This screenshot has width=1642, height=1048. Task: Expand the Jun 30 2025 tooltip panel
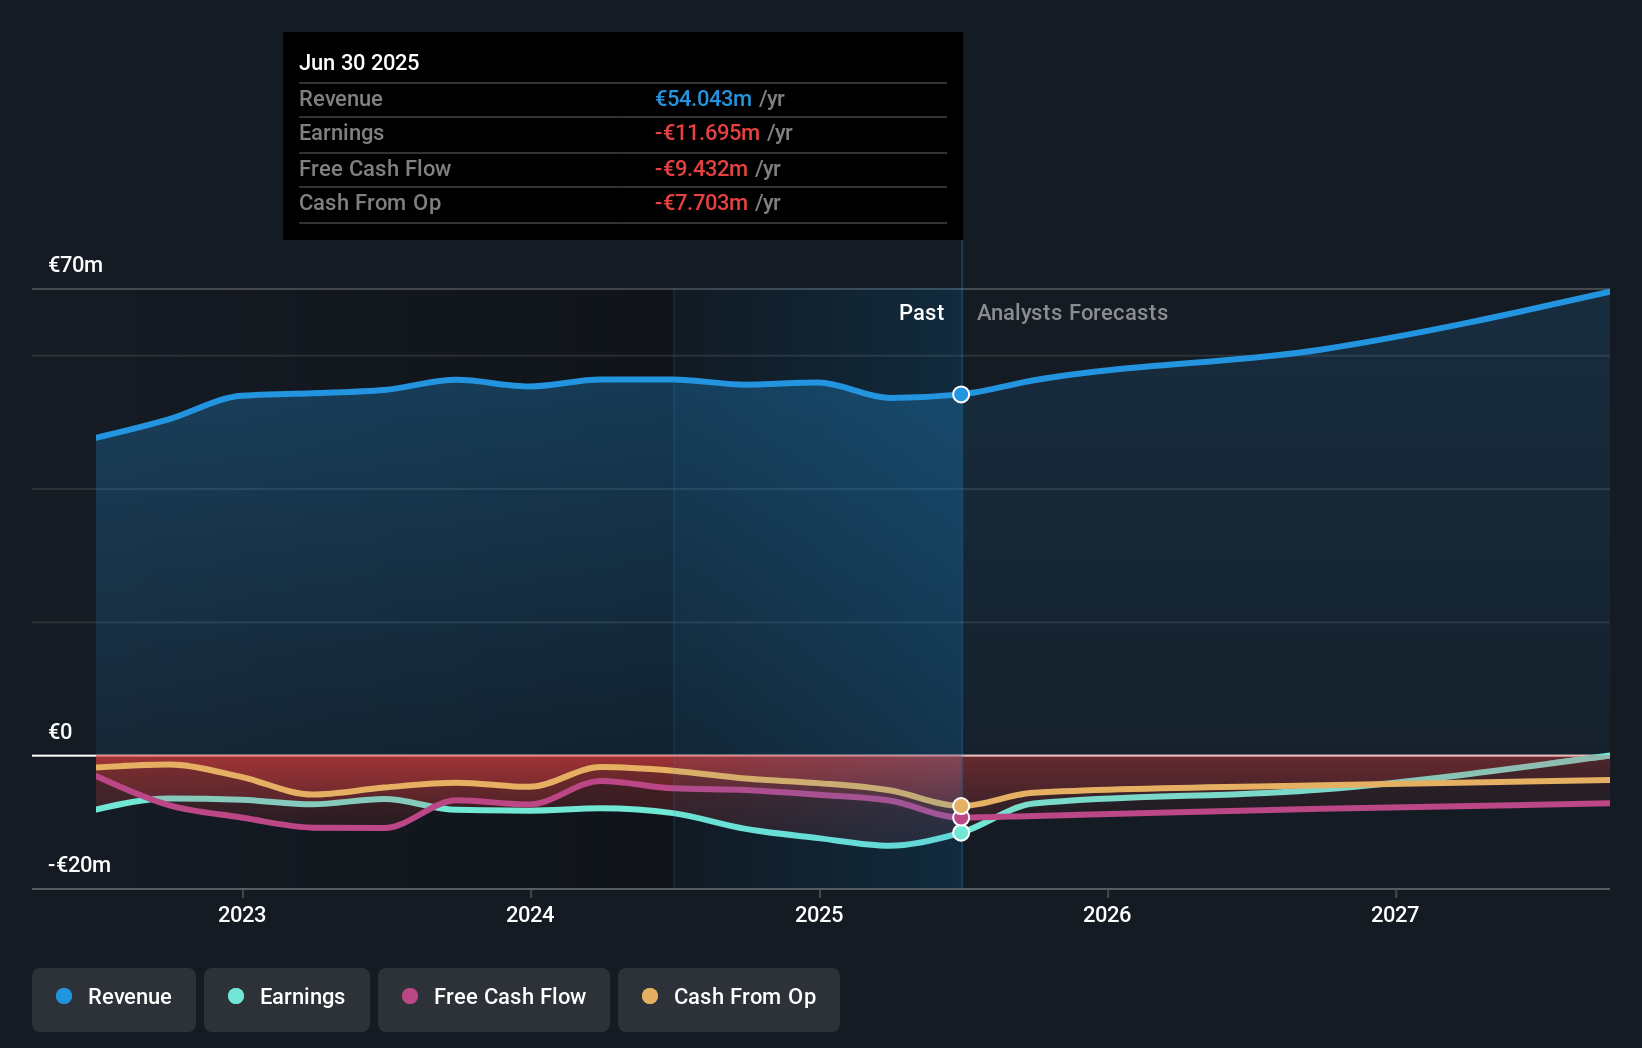(622, 135)
